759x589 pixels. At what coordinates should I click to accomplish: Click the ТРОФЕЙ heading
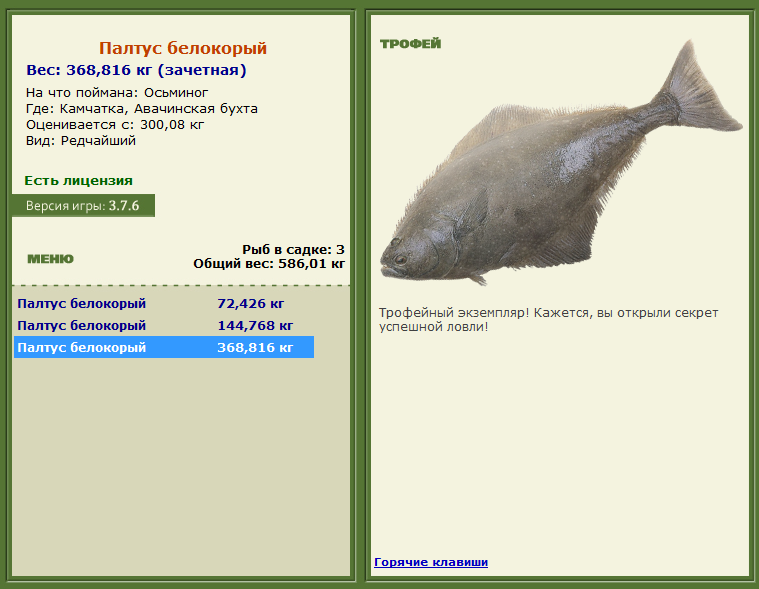click(x=410, y=44)
